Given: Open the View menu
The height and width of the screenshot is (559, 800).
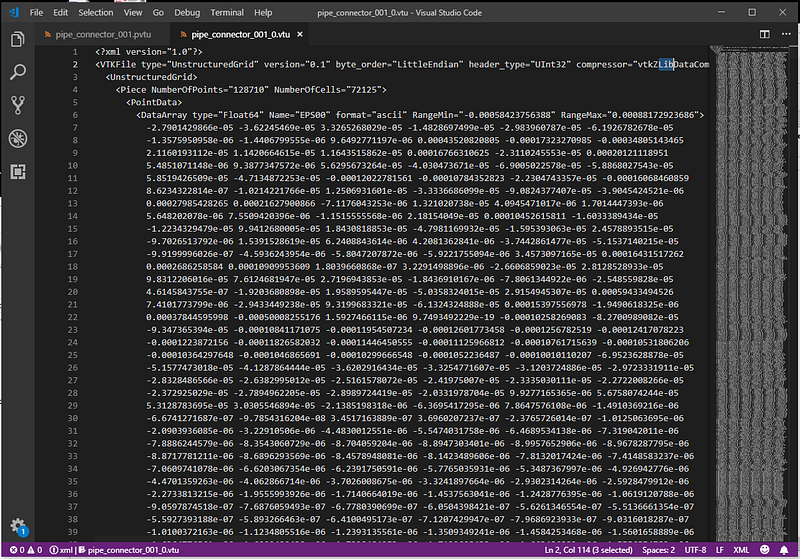Looking at the screenshot, I should 133,12.
